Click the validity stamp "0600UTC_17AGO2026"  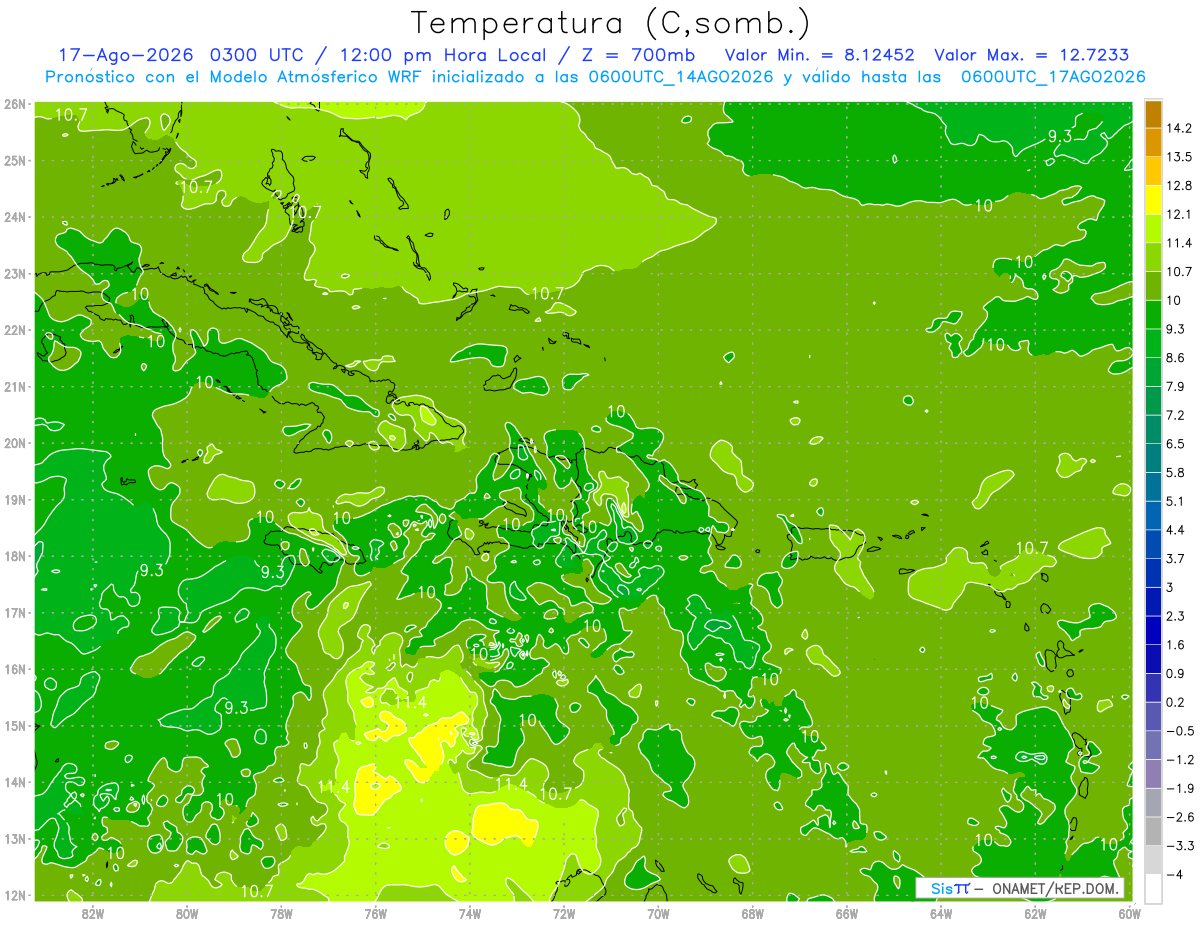pyautogui.click(x=1052, y=76)
